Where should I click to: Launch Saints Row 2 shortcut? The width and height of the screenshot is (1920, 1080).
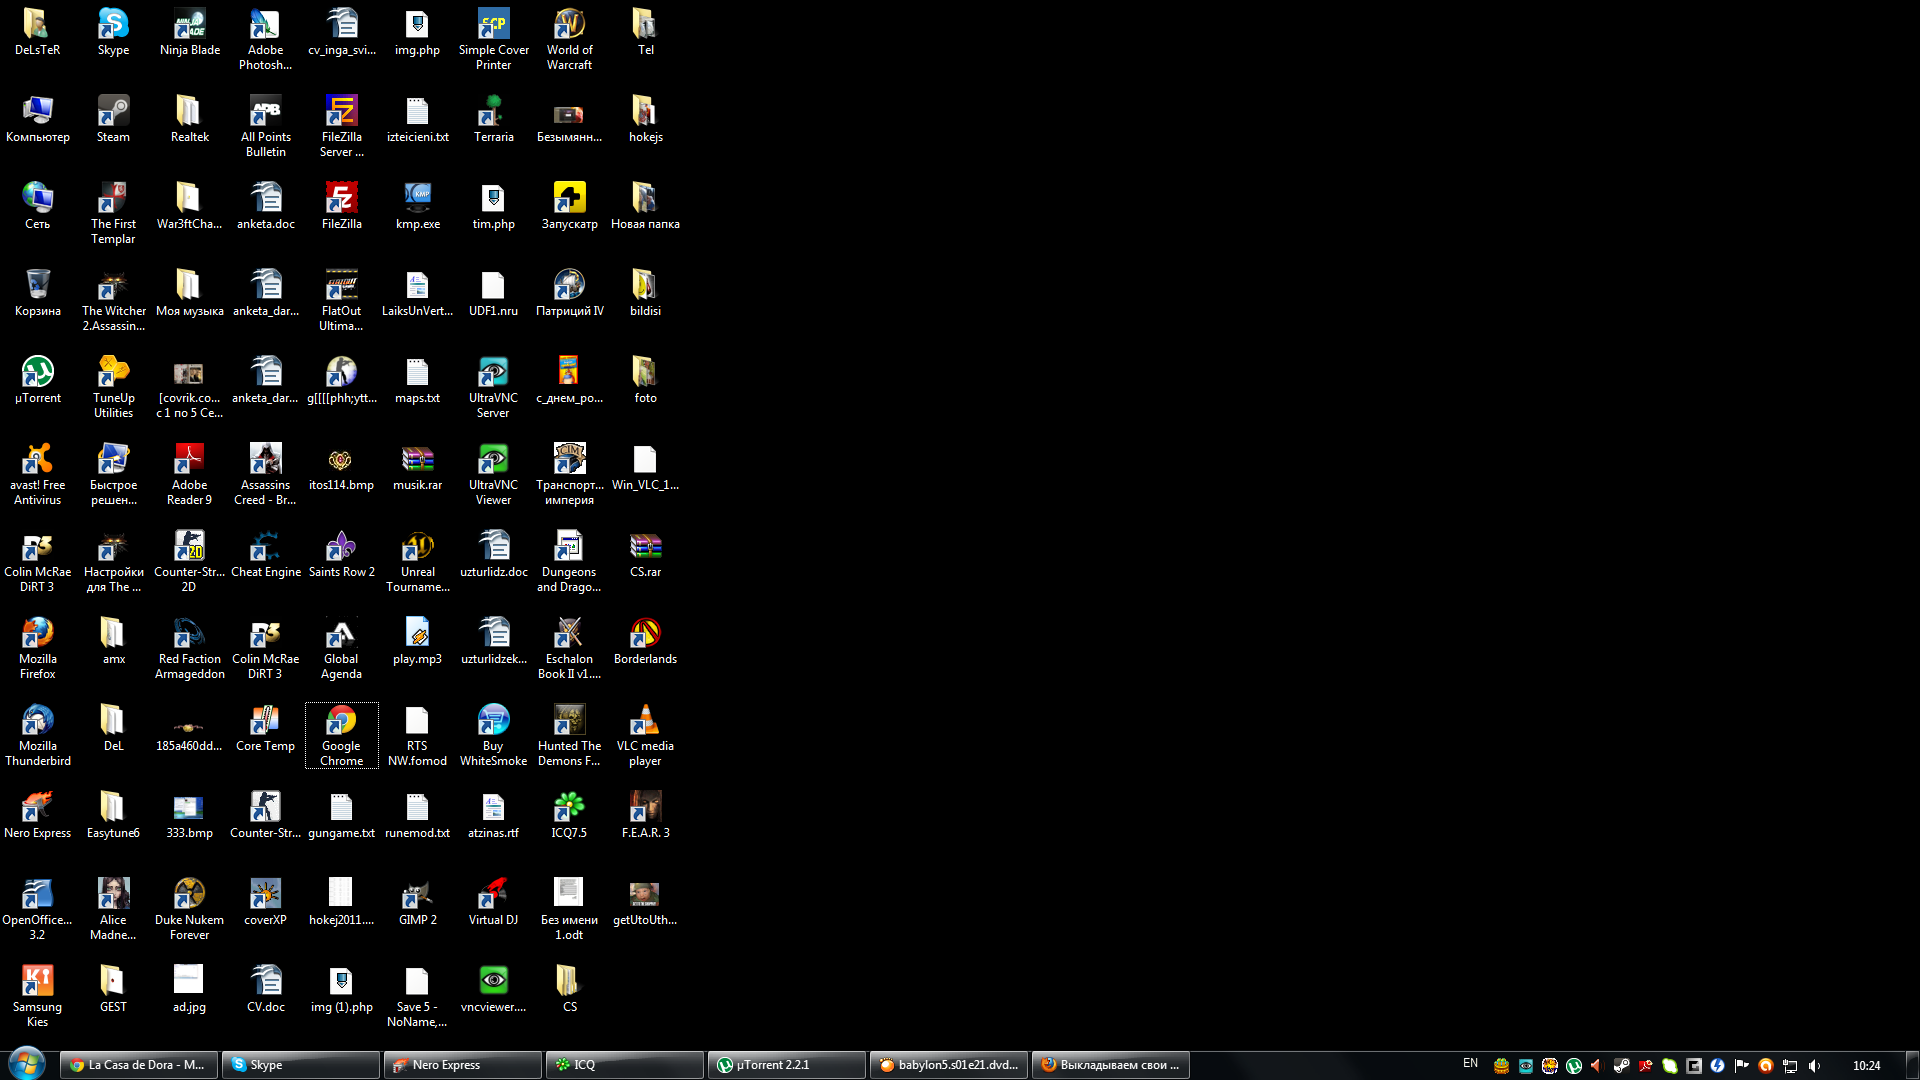click(341, 554)
